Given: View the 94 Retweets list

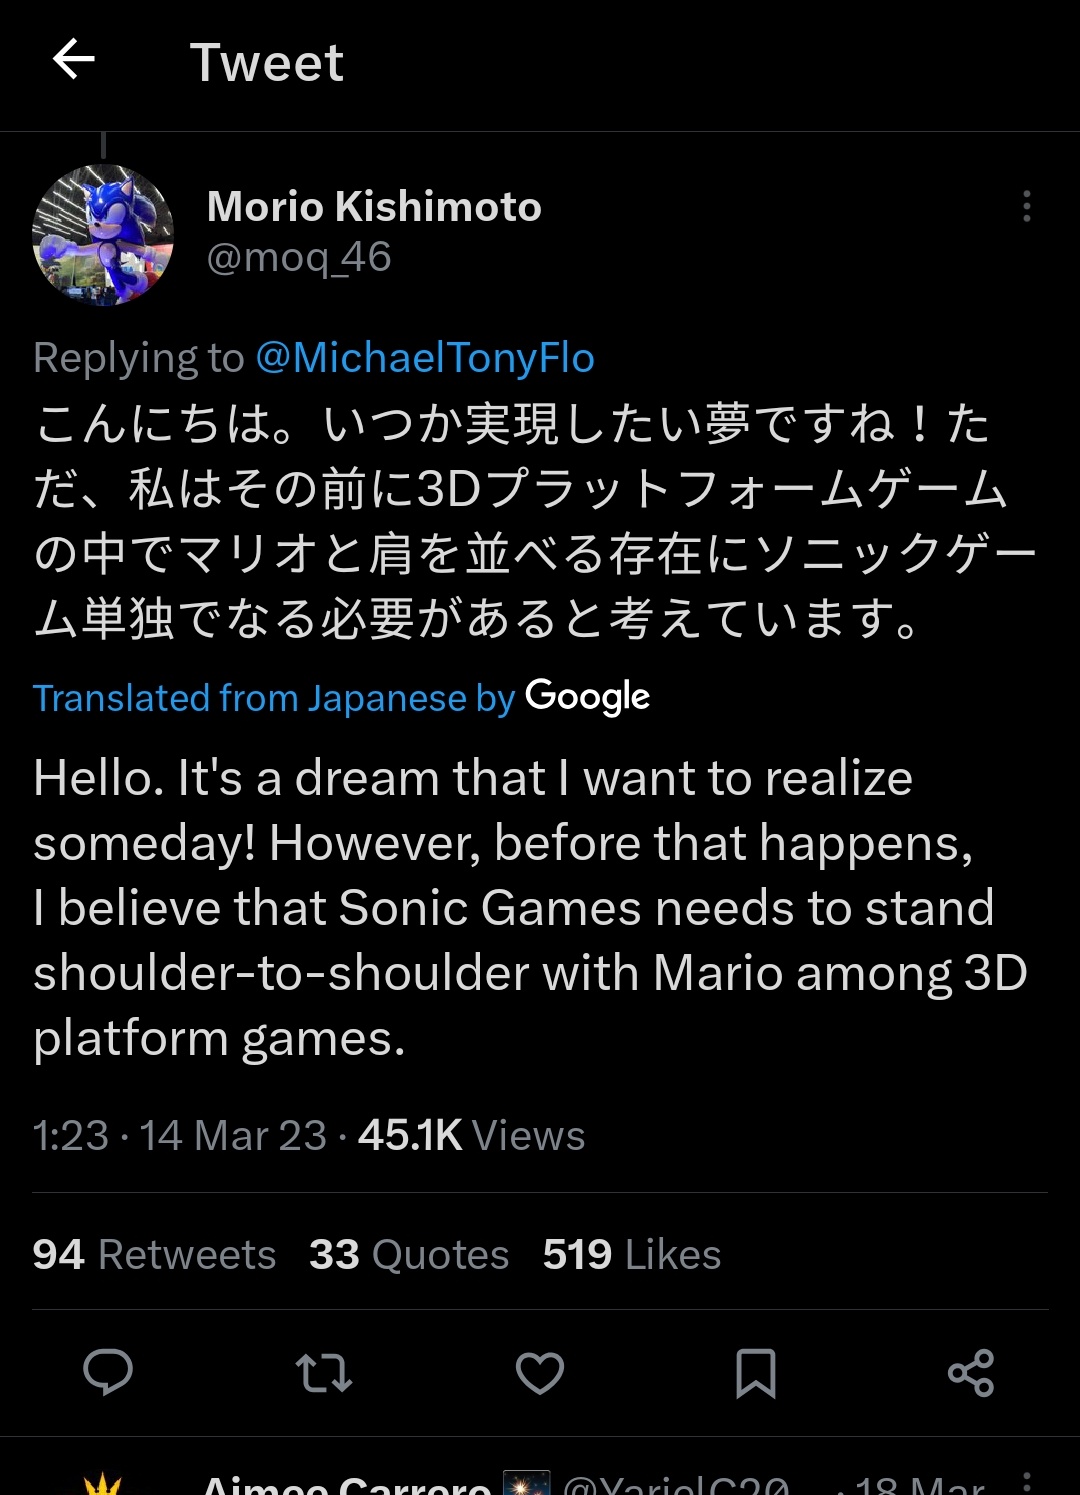Looking at the screenshot, I should (154, 1254).
